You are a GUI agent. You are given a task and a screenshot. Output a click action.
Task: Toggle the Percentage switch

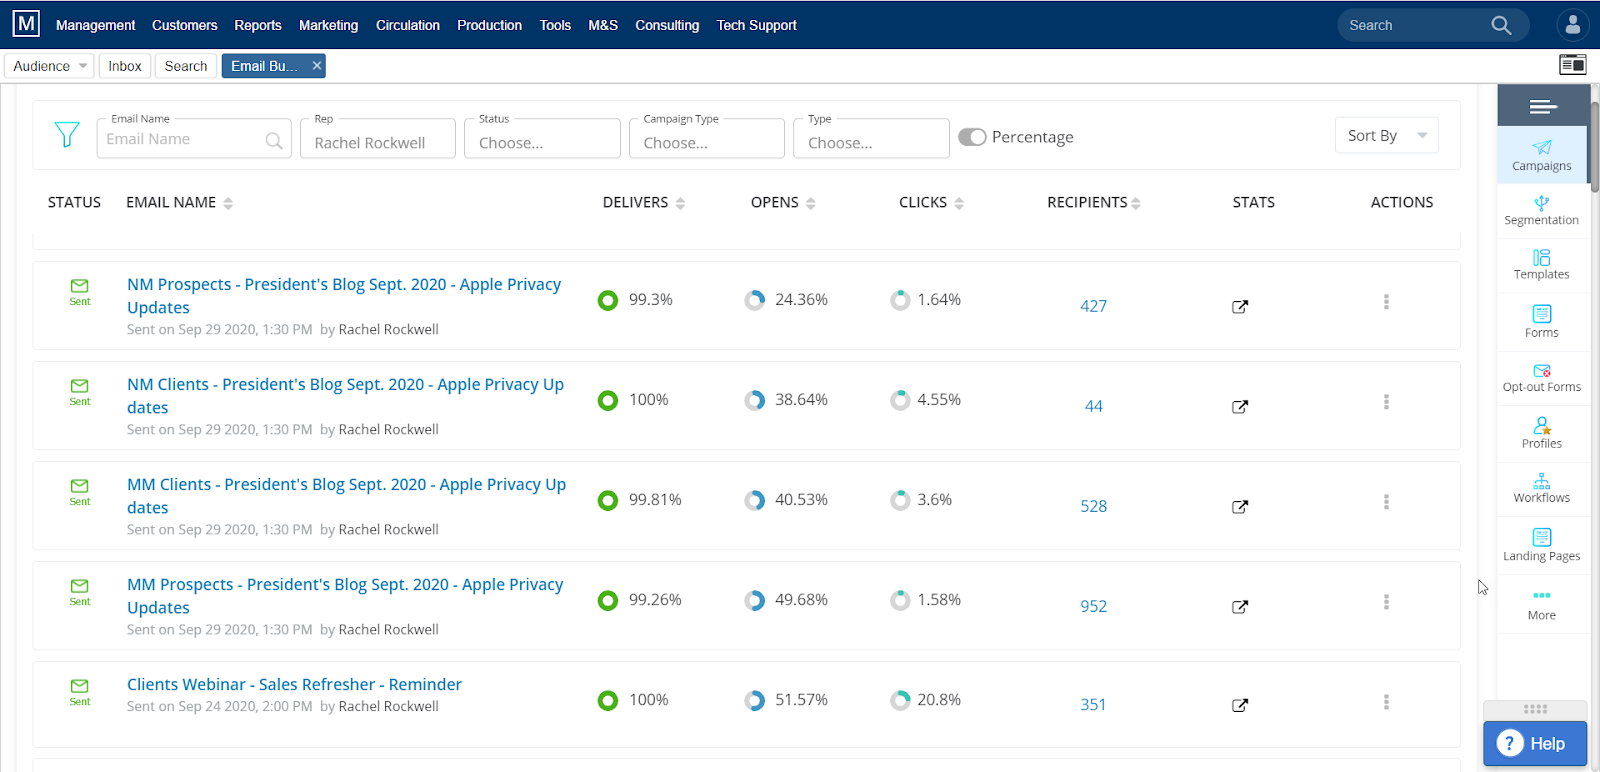pyautogui.click(x=972, y=137)
